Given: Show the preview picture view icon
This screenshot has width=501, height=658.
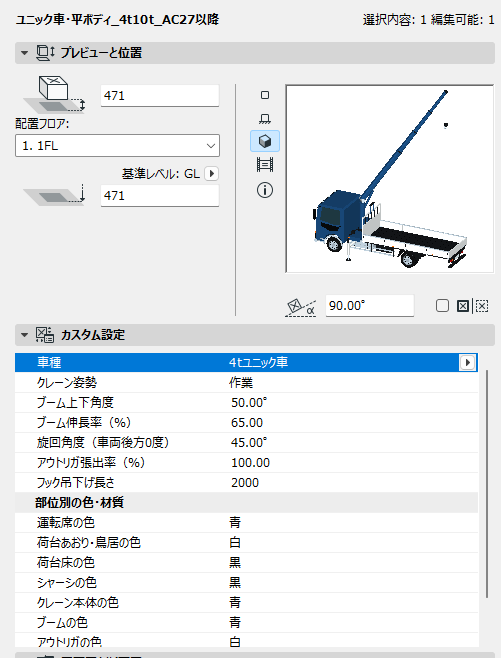Looking at the screenshot, I should pyautogui.click(x=265, y=164).
